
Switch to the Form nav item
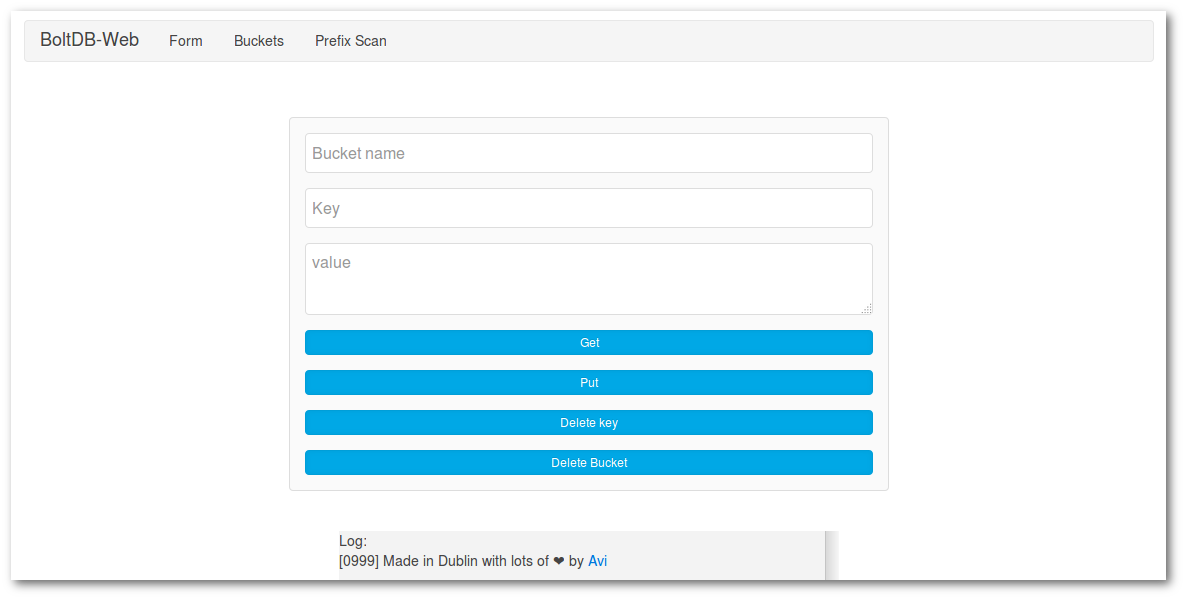(186, 41)
